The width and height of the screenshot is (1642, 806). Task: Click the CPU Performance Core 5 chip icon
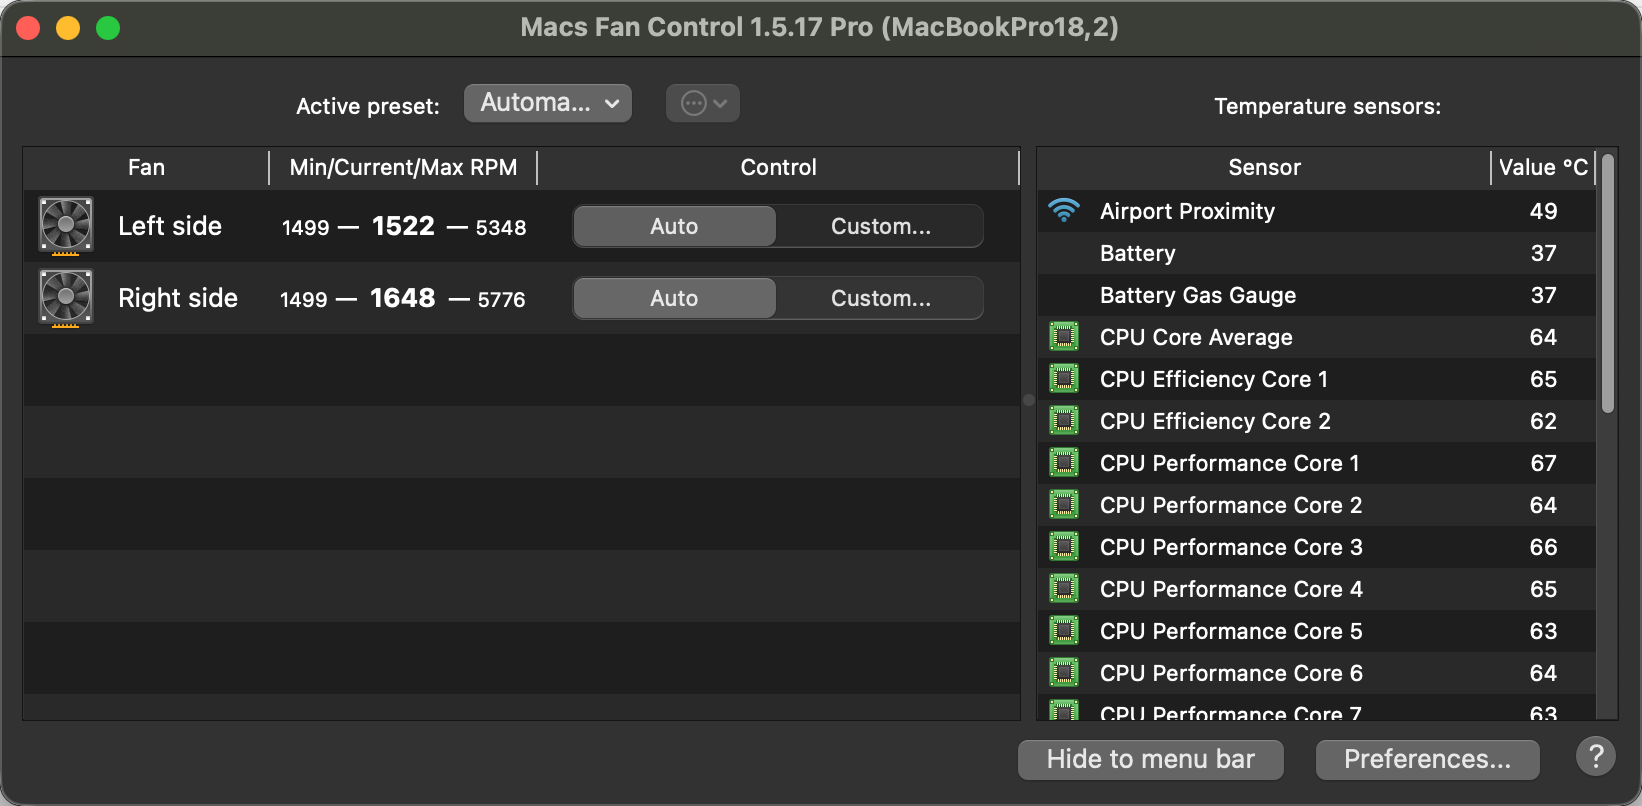tap(1064, 631)
